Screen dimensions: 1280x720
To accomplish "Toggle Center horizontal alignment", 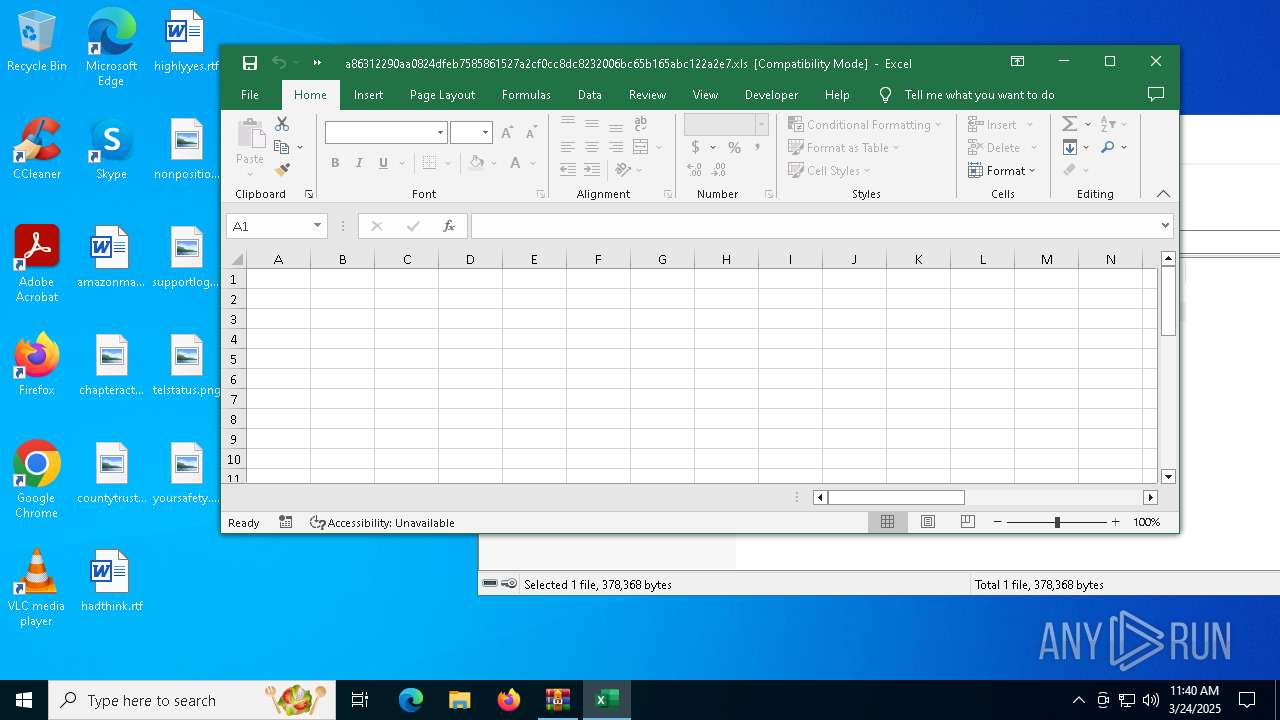I will [592, 147].
